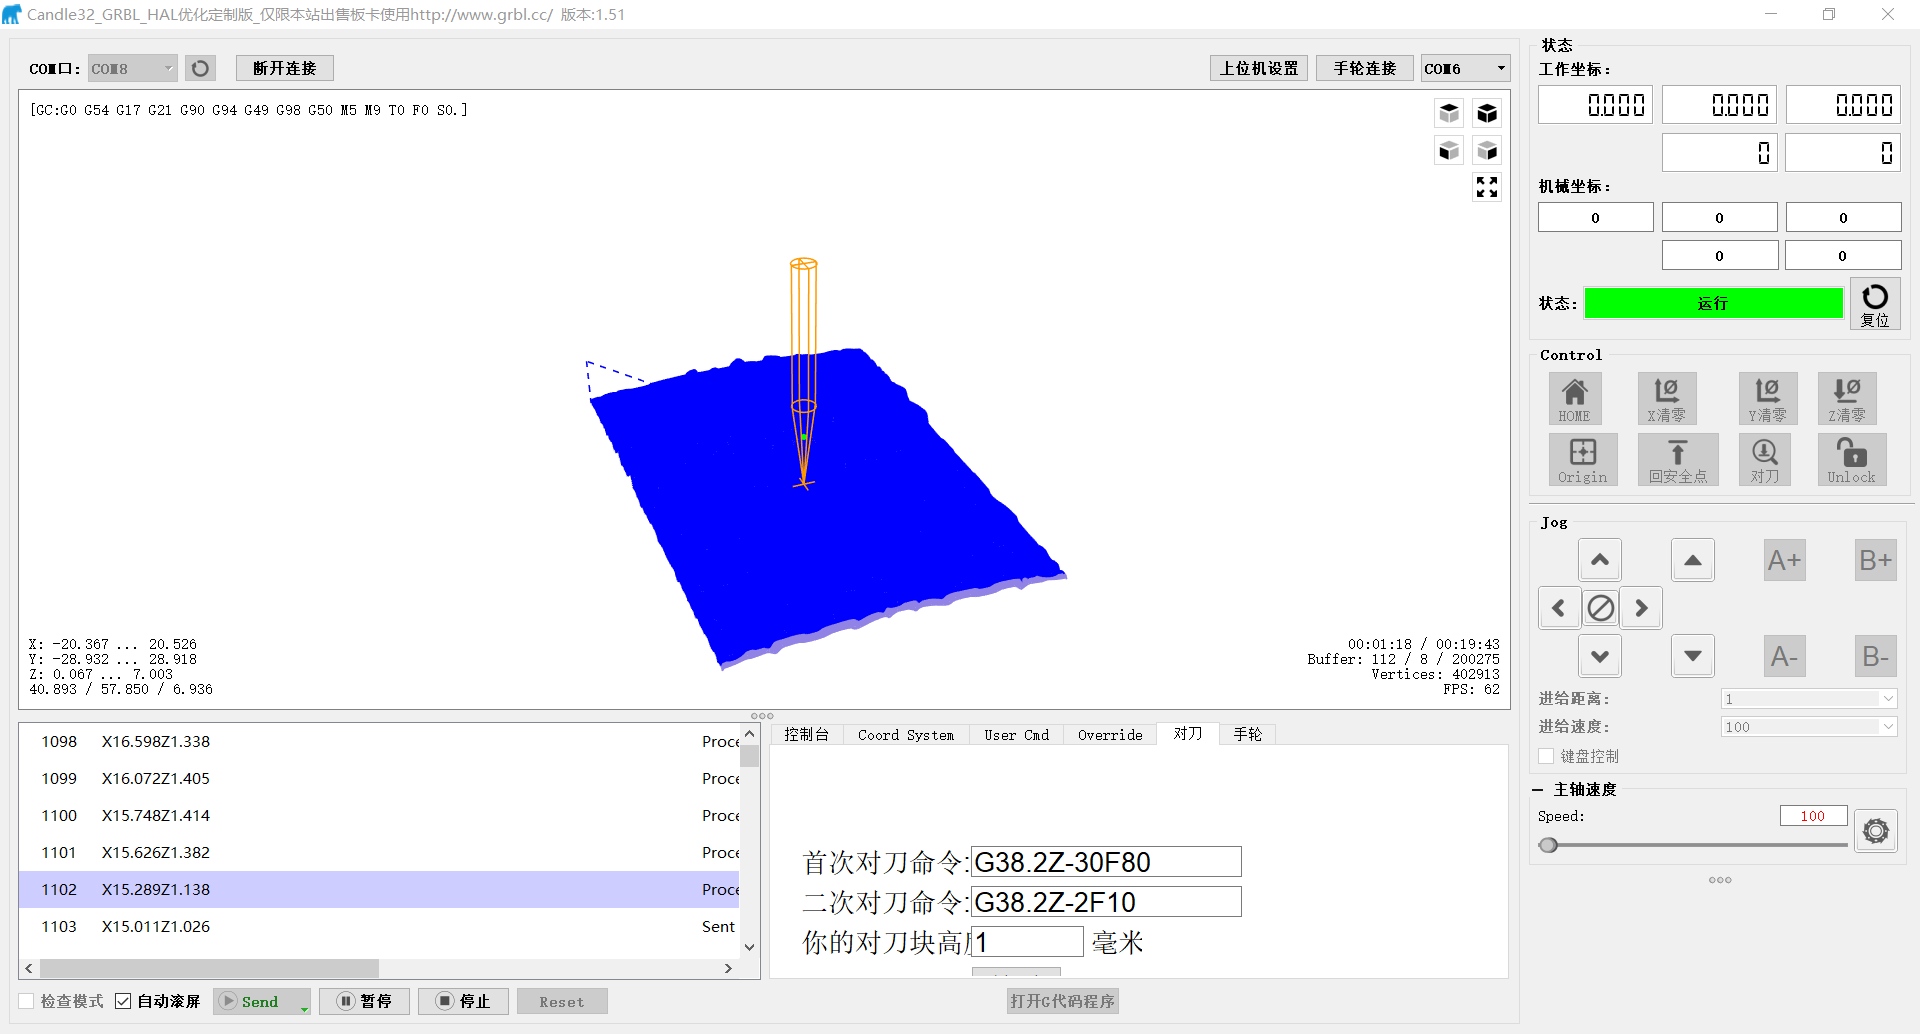The height and width of the screenshot is (1034, 1920).
Task: Open the COM8 port dropdown
Action: click(x=133, y=68)
